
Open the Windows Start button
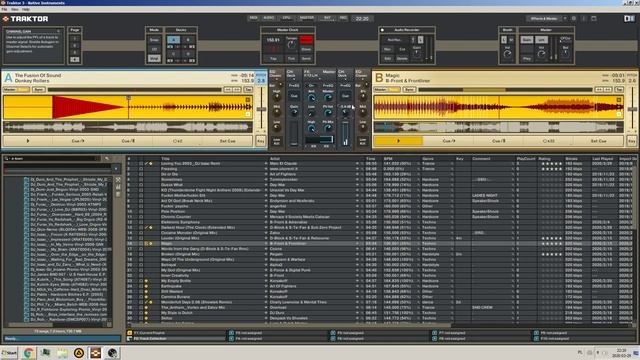click(9, 353)
